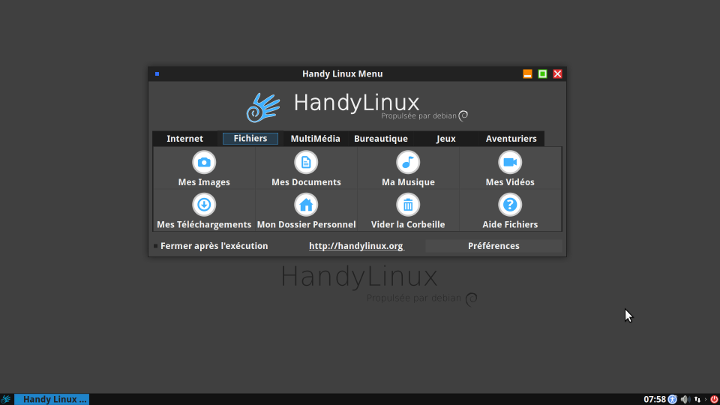This screenshot has width=720, height=405.
Task: Select Handy Linux taskbar window button
Action: click(x=51, y=399)
